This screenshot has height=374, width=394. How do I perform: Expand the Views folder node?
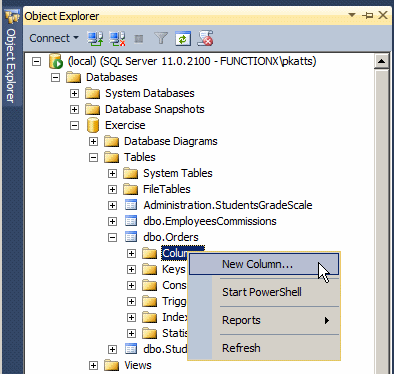pos(93,366)
